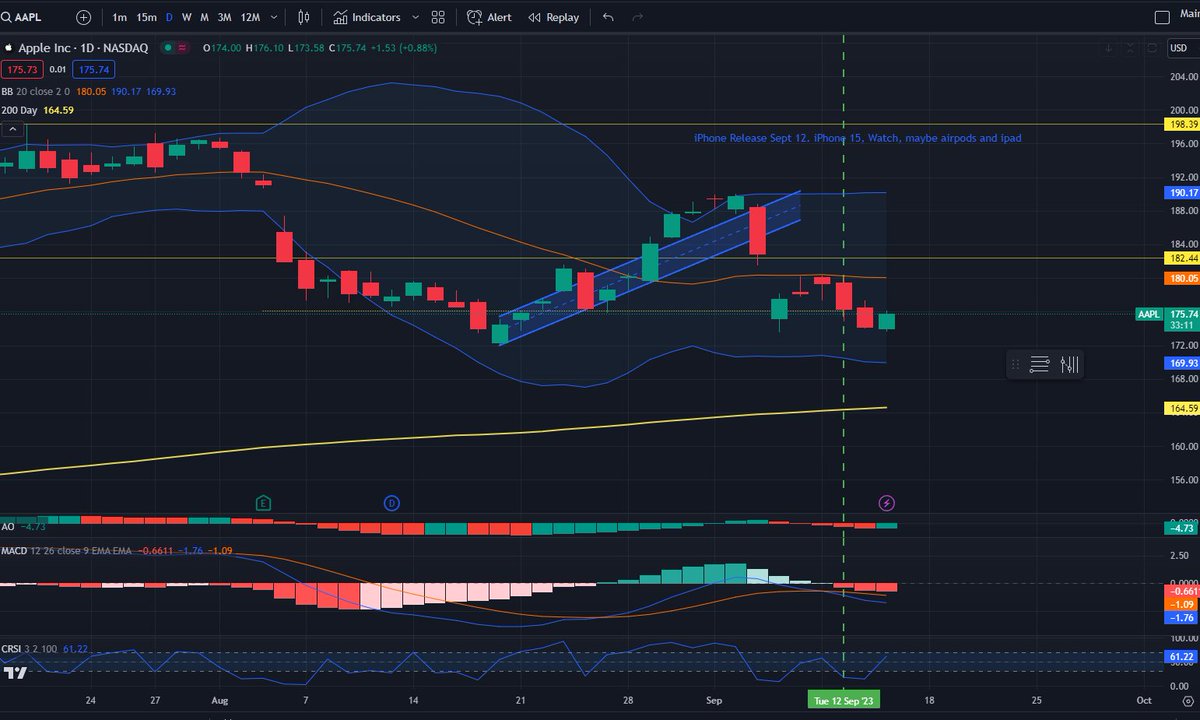The image size is (1200, 720).
Task: Click the undo arrow
Action: 609,17
